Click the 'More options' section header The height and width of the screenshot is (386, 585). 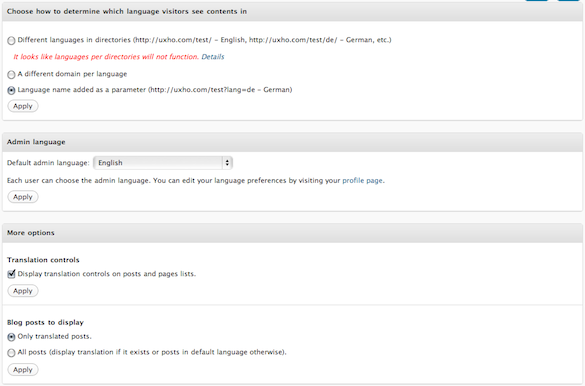coord(292,233)
